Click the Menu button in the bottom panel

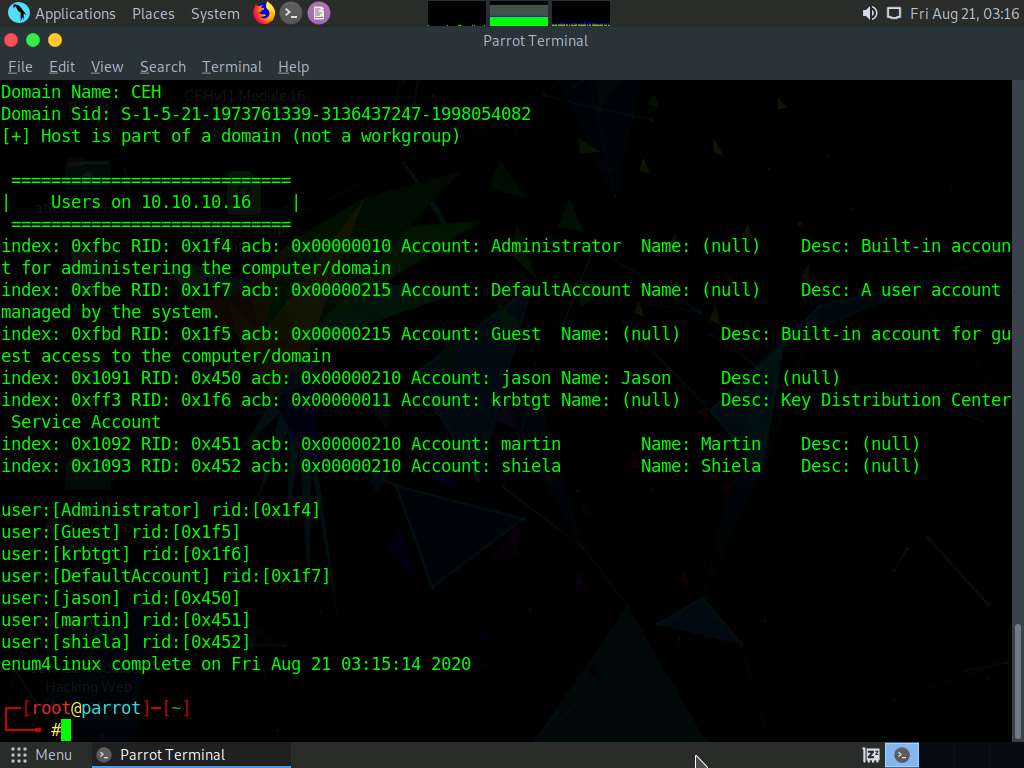[x=40, y=755]
